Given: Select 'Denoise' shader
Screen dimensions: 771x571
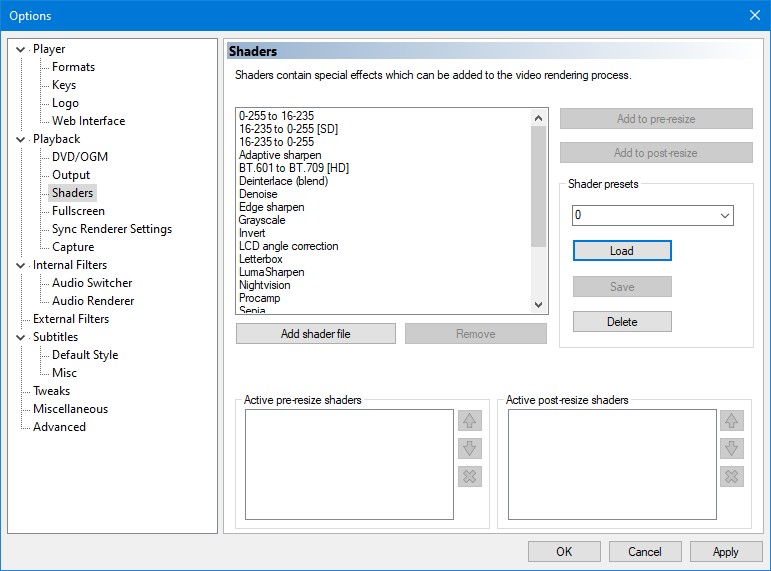Looking at the screenshot, I should [258, 194].
